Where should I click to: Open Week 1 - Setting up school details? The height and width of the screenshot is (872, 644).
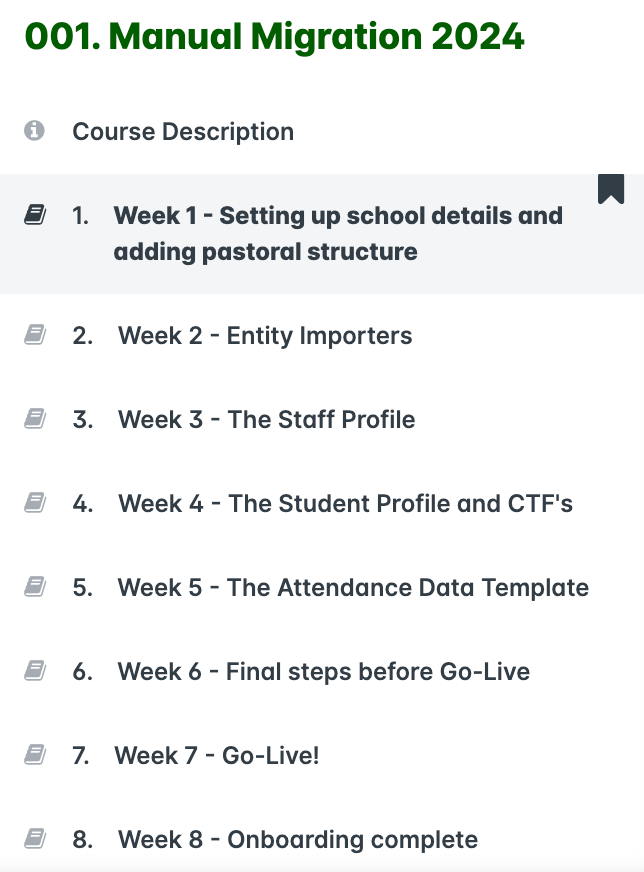[338, 233]
